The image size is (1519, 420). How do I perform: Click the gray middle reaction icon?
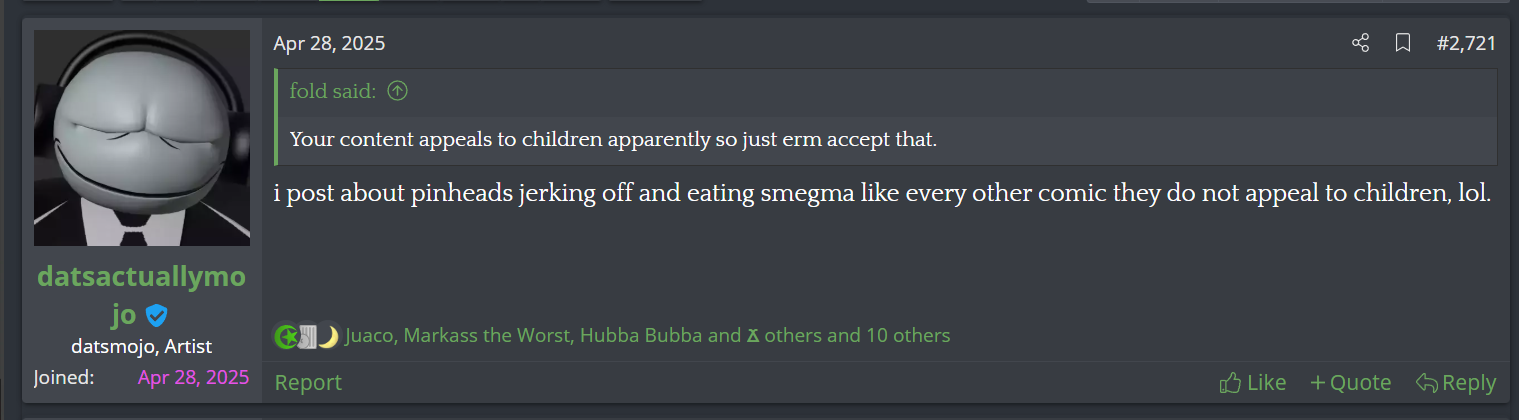point(307,336)
